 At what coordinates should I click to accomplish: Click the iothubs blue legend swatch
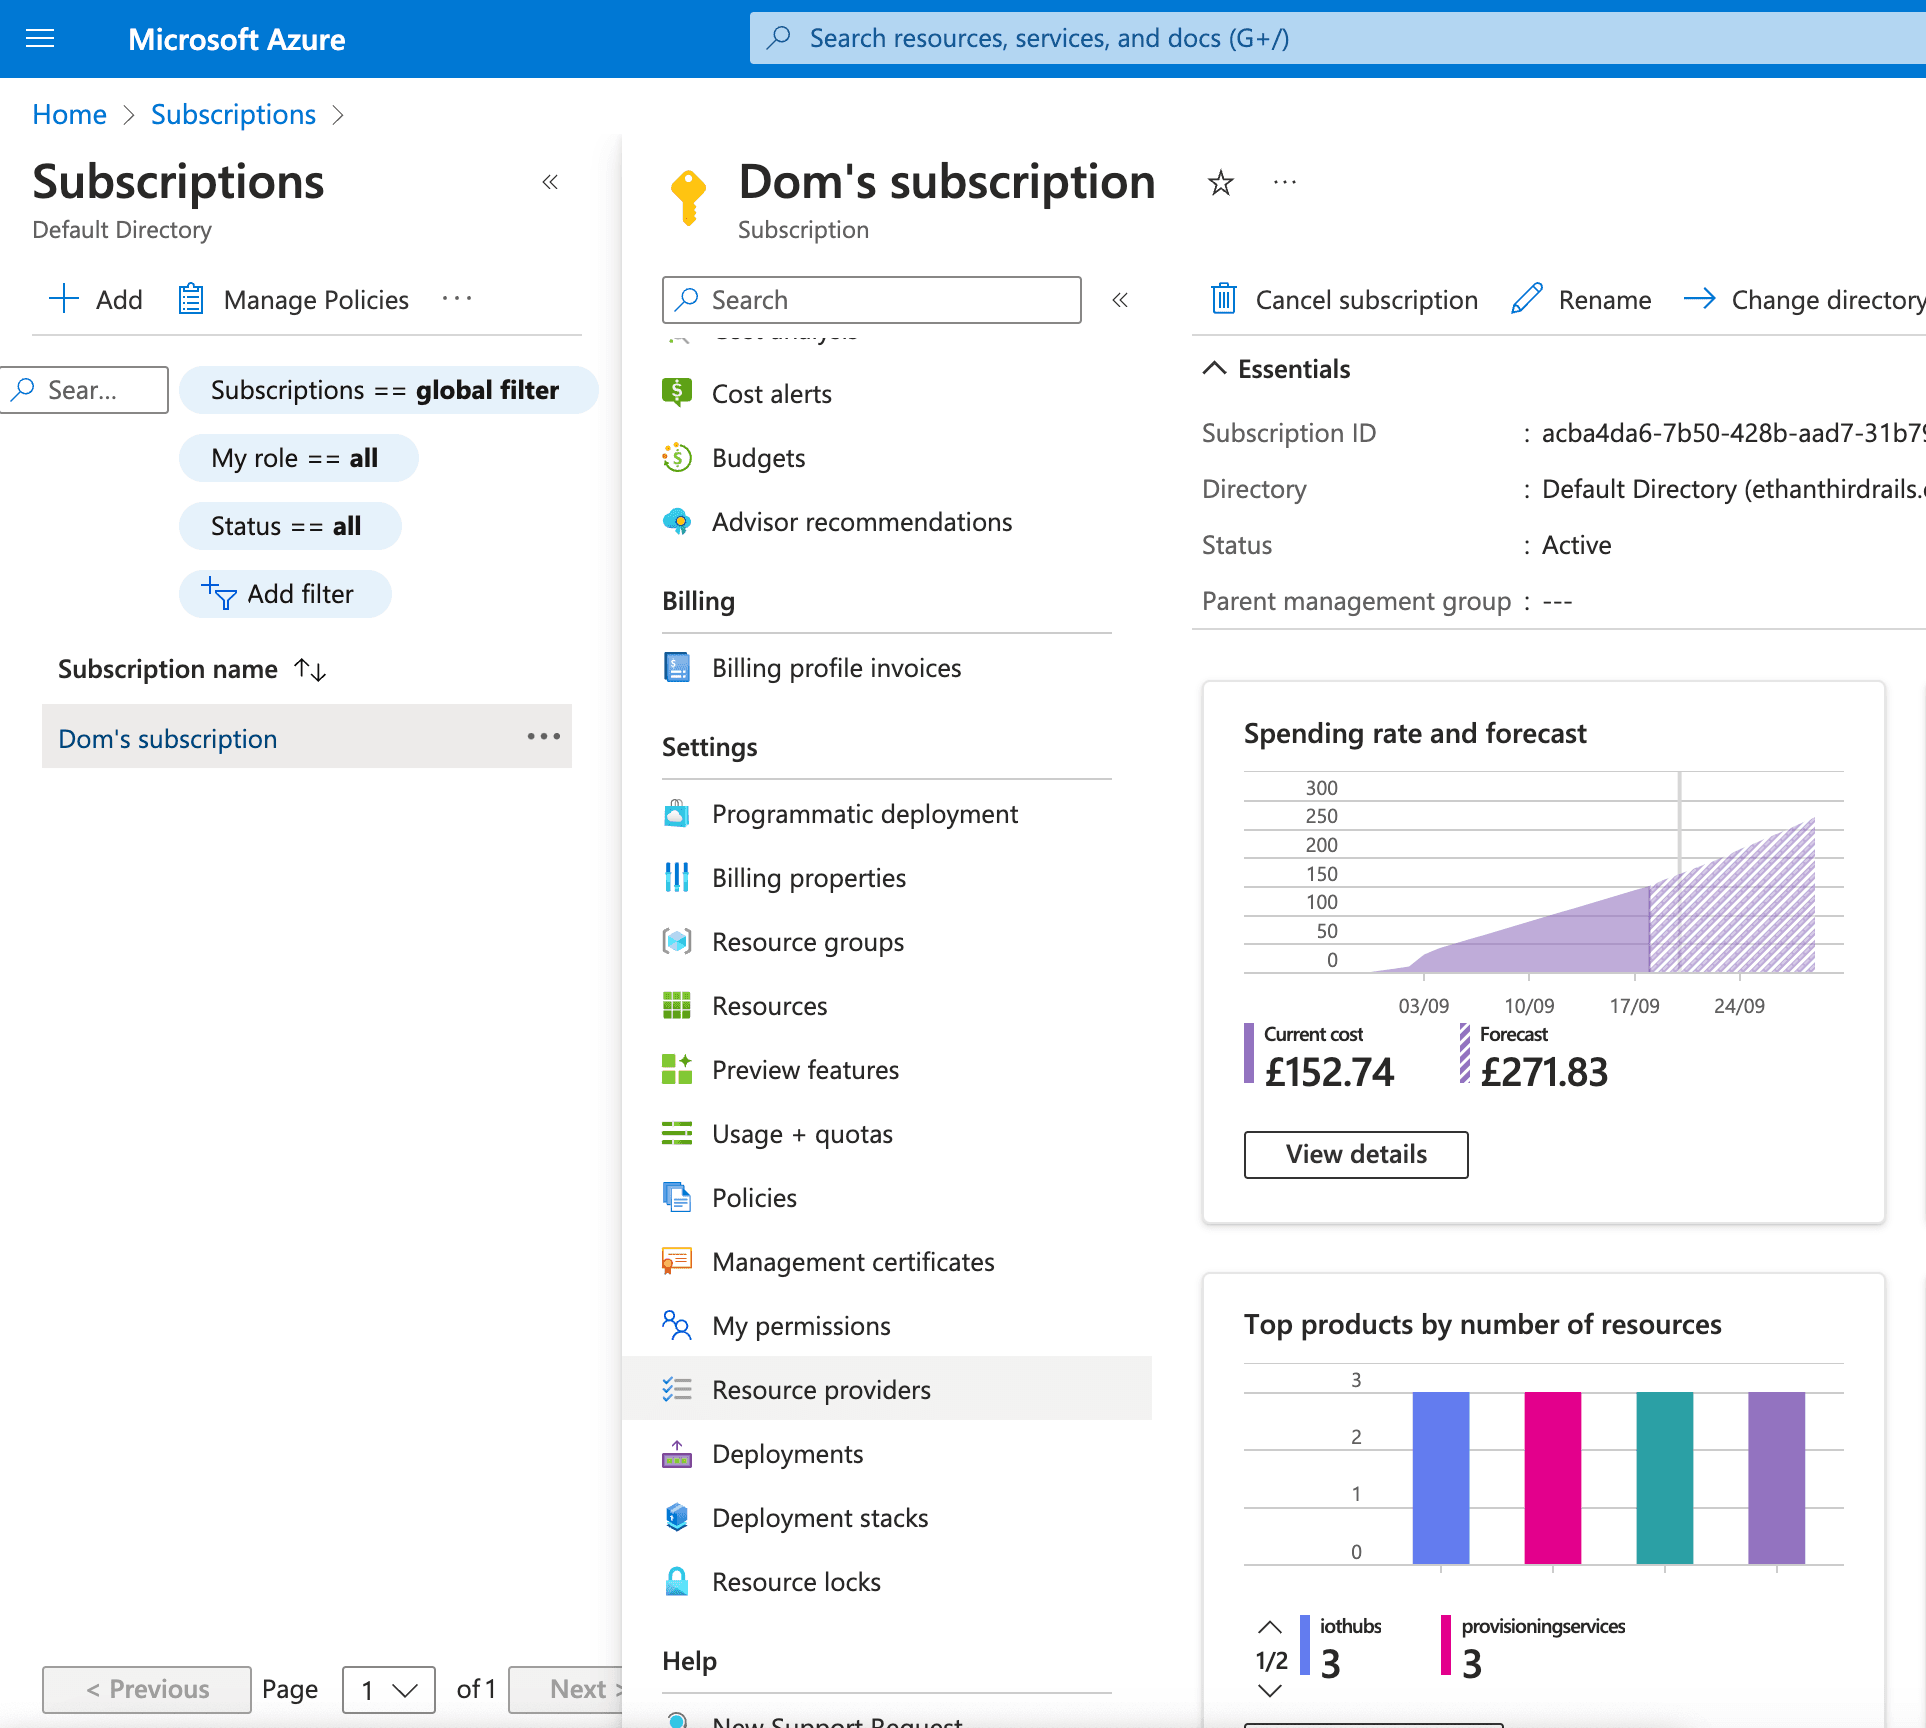(1305, 1644)
